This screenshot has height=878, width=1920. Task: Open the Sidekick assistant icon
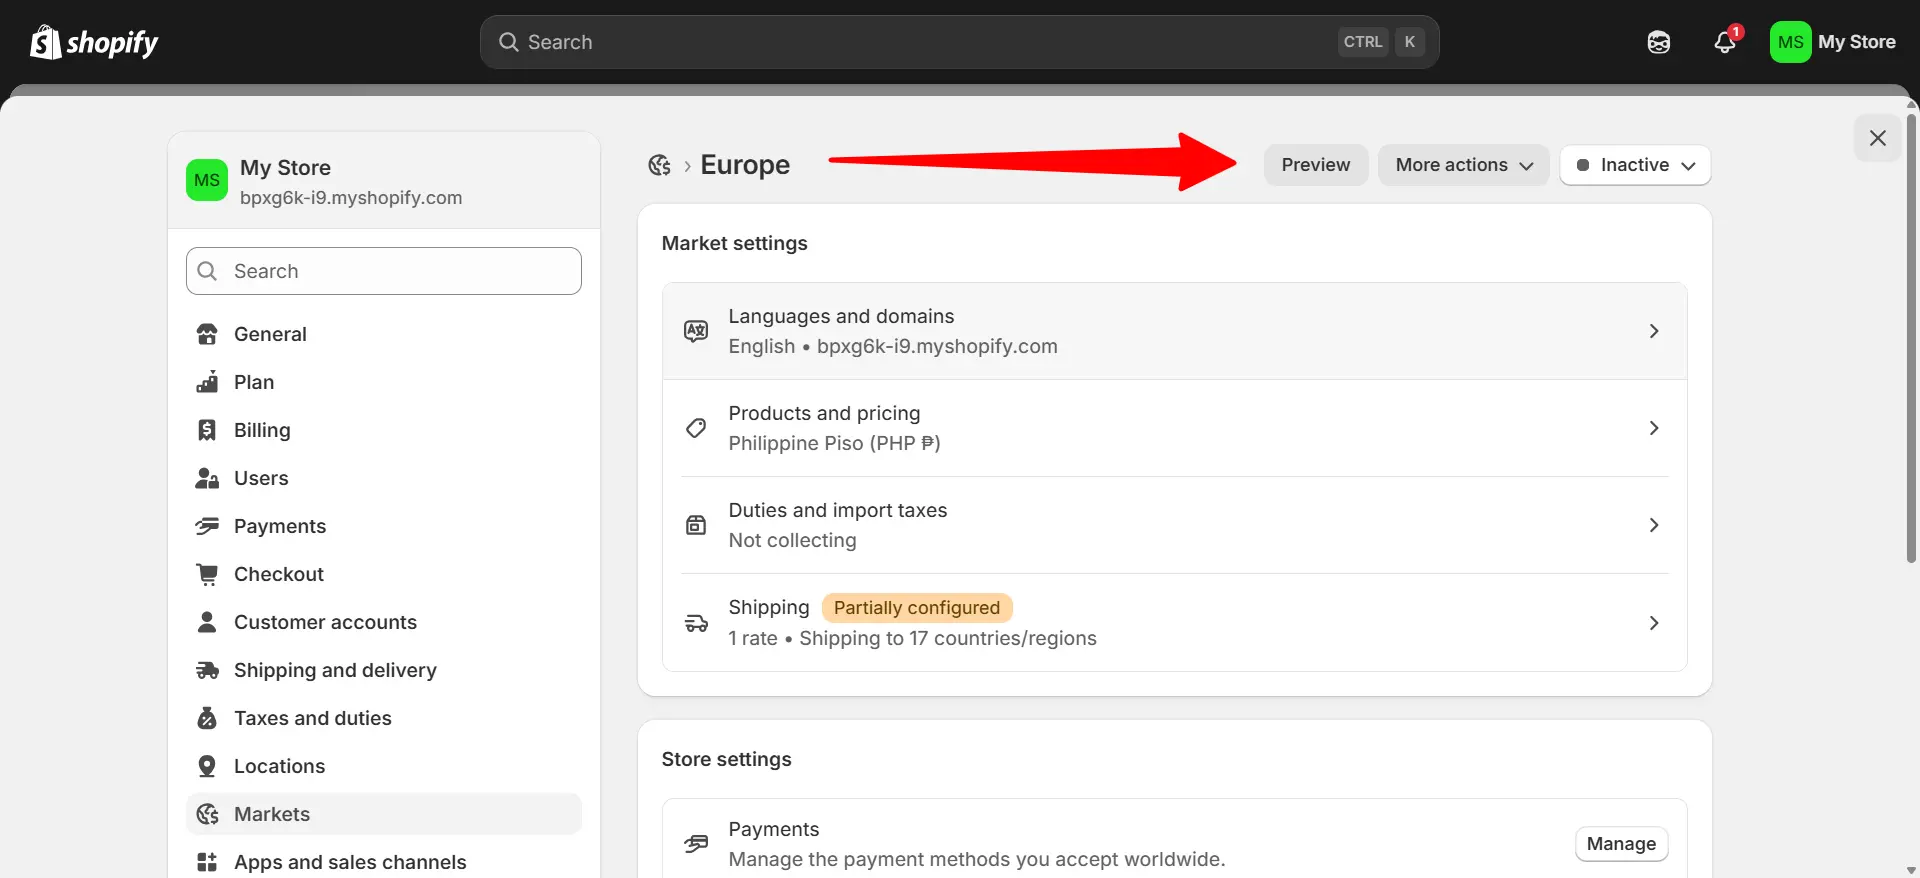[1659, 42]
